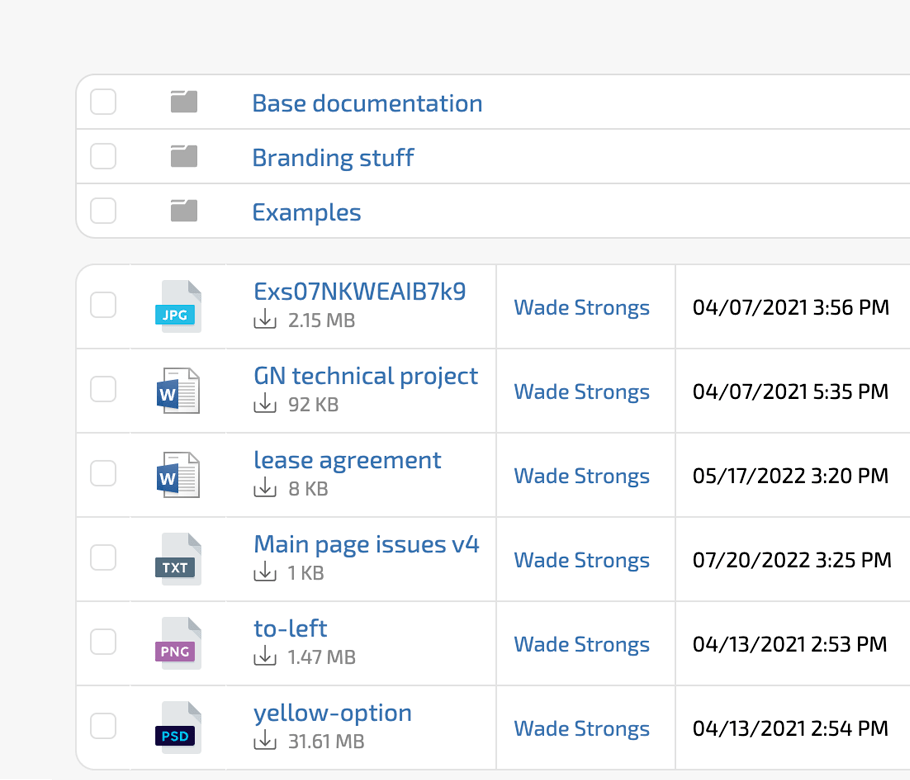Click the 31.61 MB file size text
Viewport: 910px width, 780px height.
pyautogui.click(x=326, y=741)
